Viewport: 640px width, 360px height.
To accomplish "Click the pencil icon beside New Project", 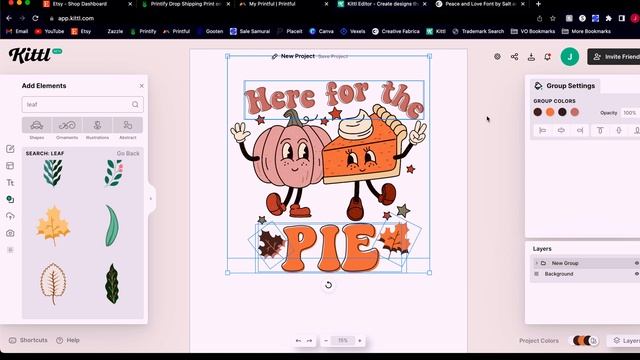I will (x=275, y=56).
